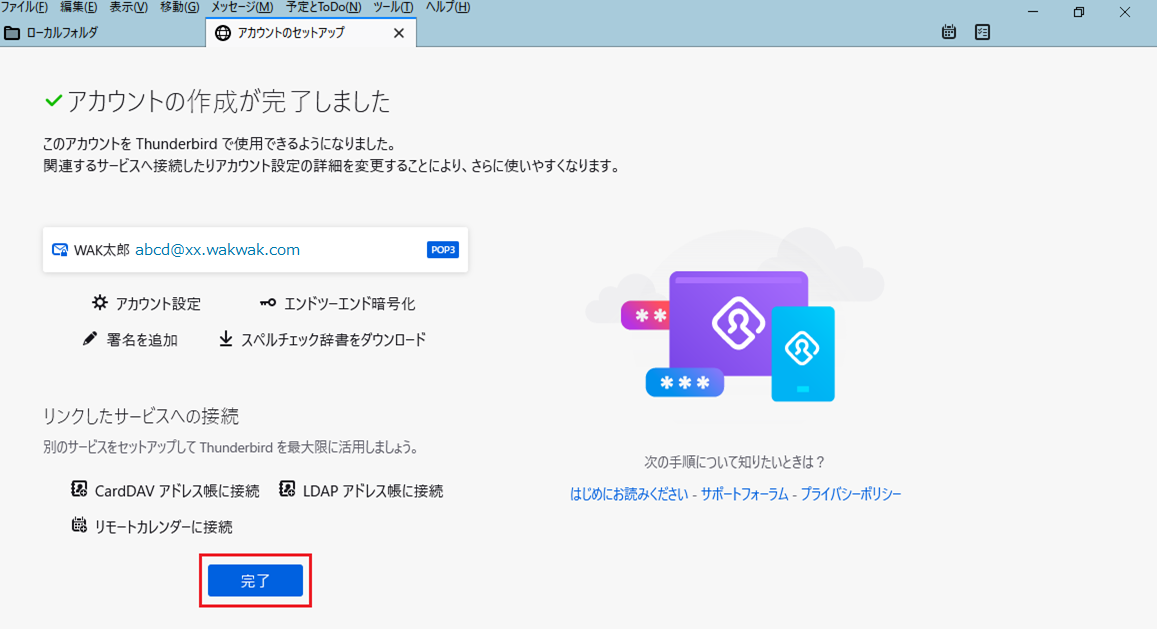Screen dimensions: 1157x629
Task: Click the 完了 button
Action: pyautogui.click(x=255, y=580)
